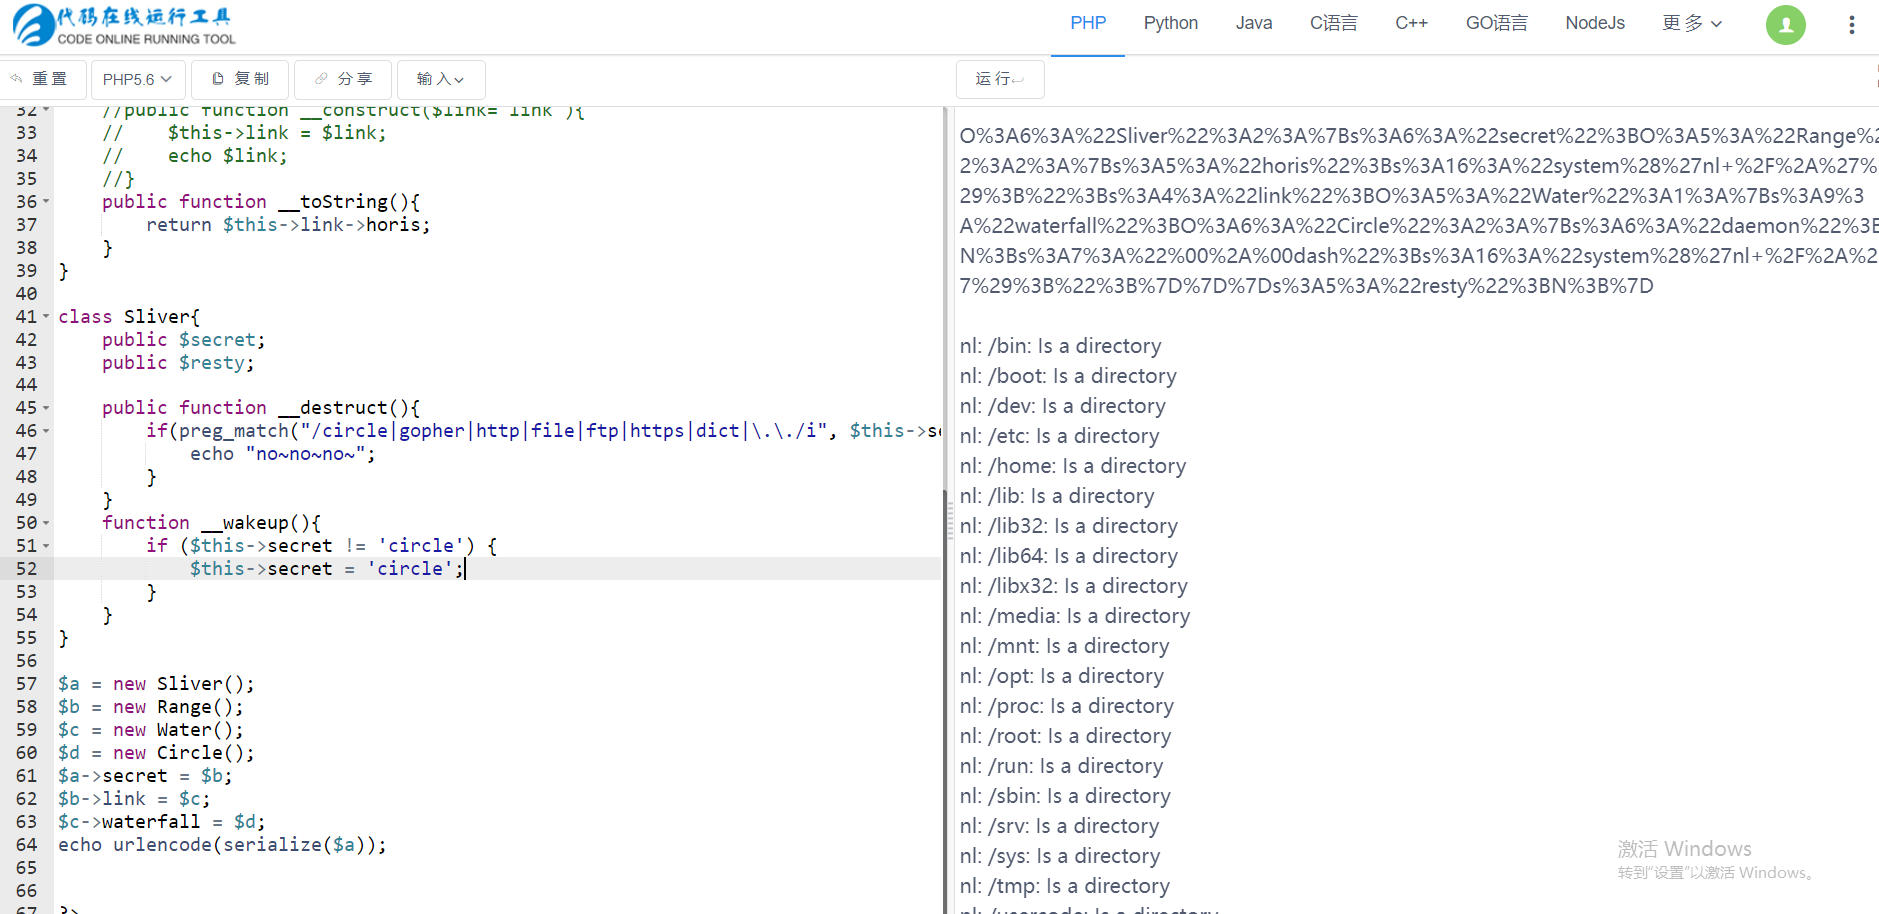Image resolution: width=1879 pixels, height=914 pixels.
Task: Click the 'public $resty;' line
Action: click(x=178, y=363)
